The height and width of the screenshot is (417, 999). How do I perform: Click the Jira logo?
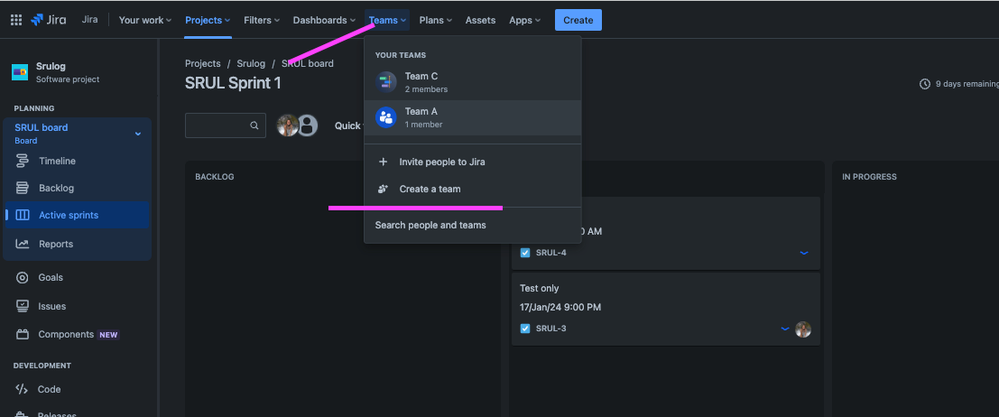point(48,20)
